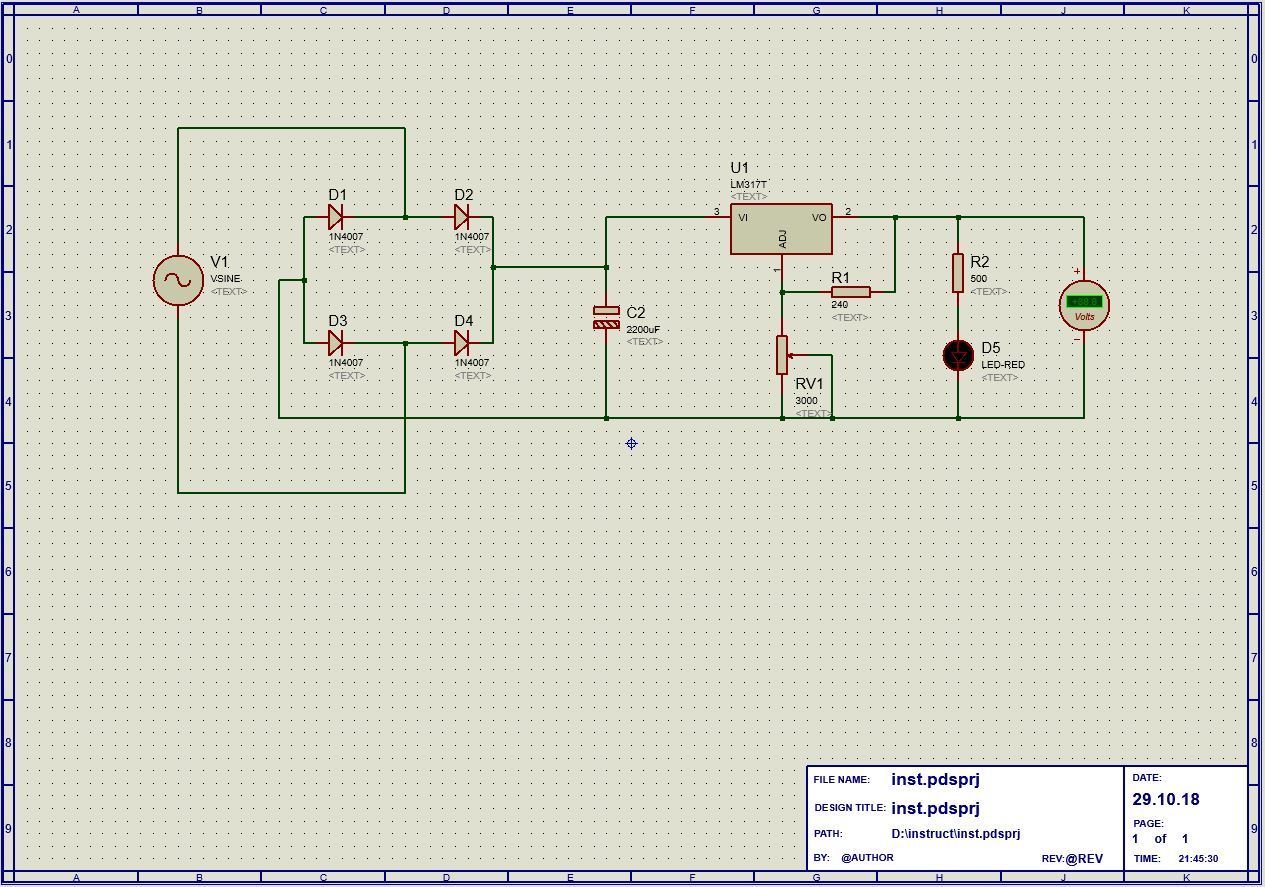Select the inst.pdsprj file name text
Image resolution: width=1265 pixels, height=887 pixels.
point(934,777)
